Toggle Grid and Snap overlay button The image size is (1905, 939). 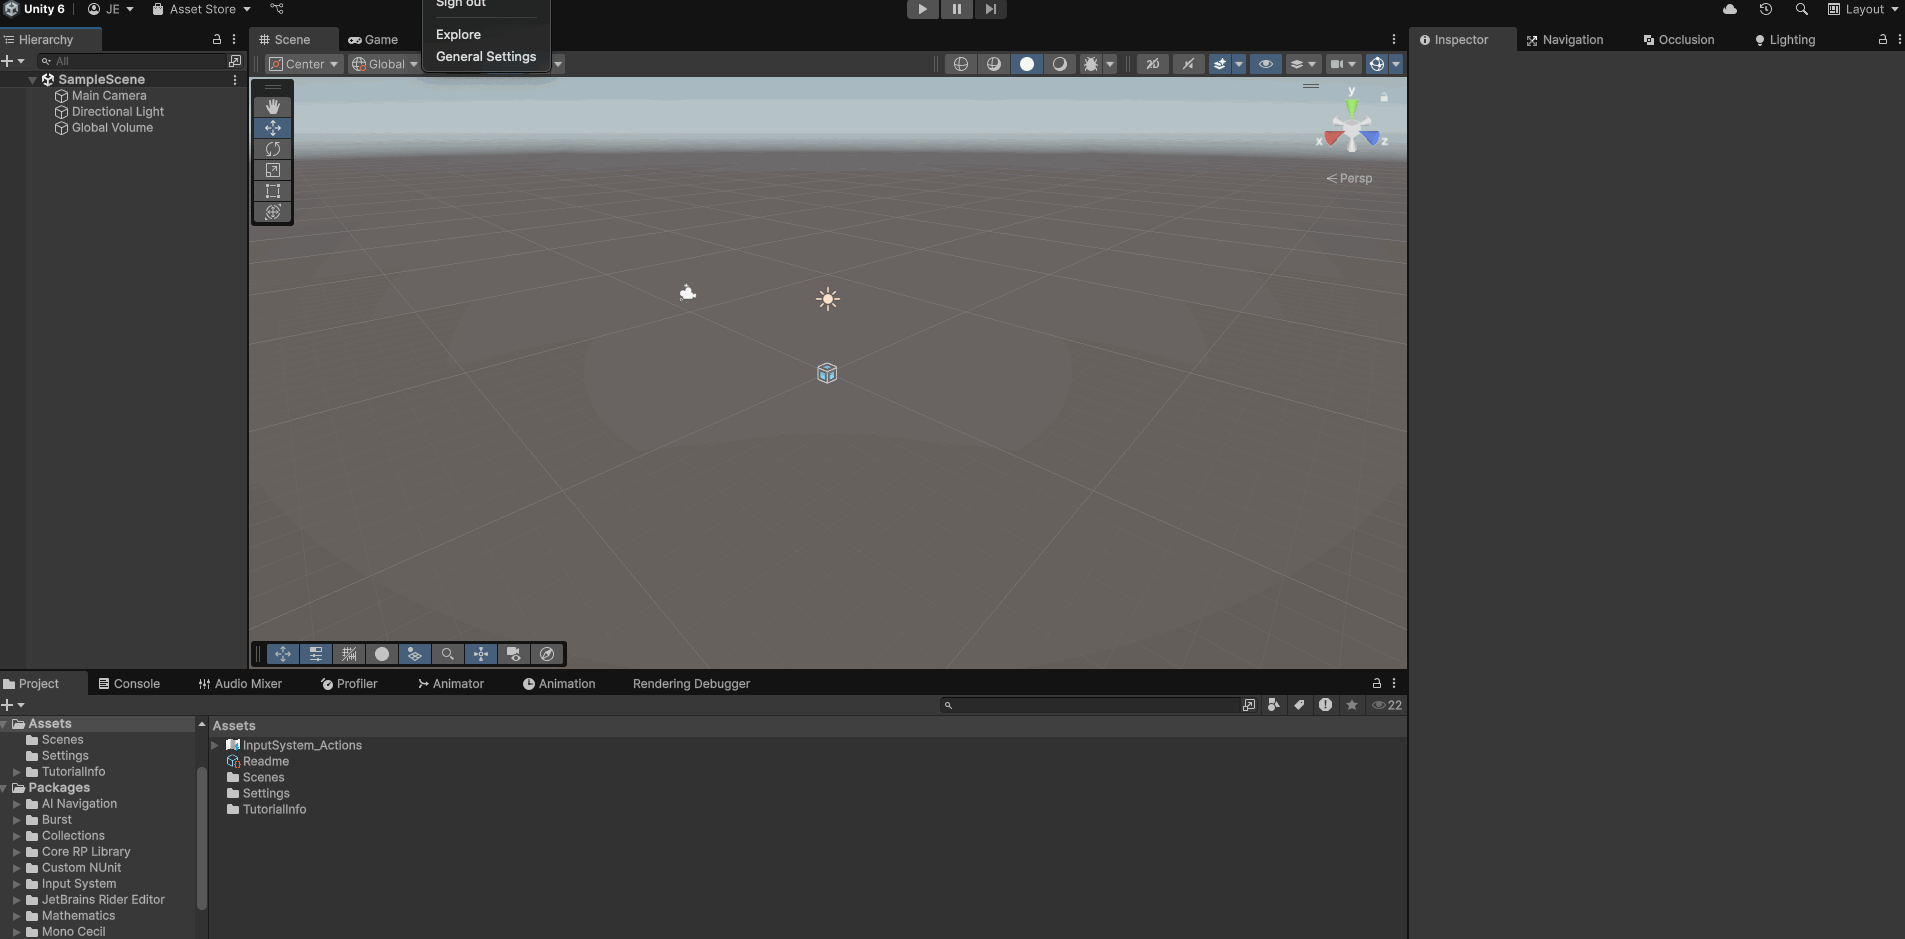tap(349, 654)
